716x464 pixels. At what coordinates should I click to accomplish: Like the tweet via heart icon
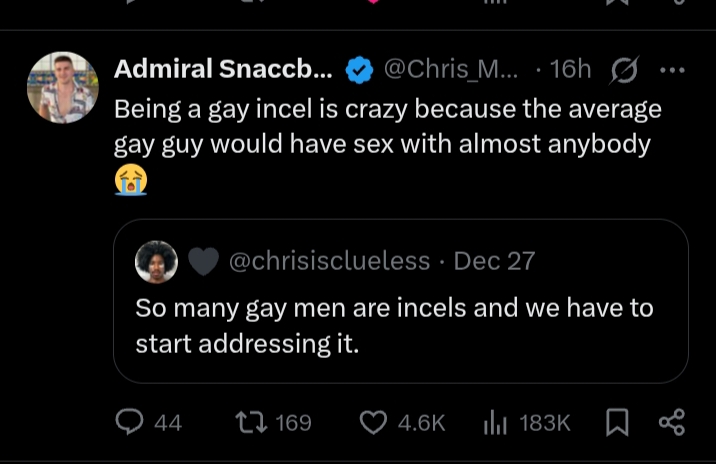[373, 423]
